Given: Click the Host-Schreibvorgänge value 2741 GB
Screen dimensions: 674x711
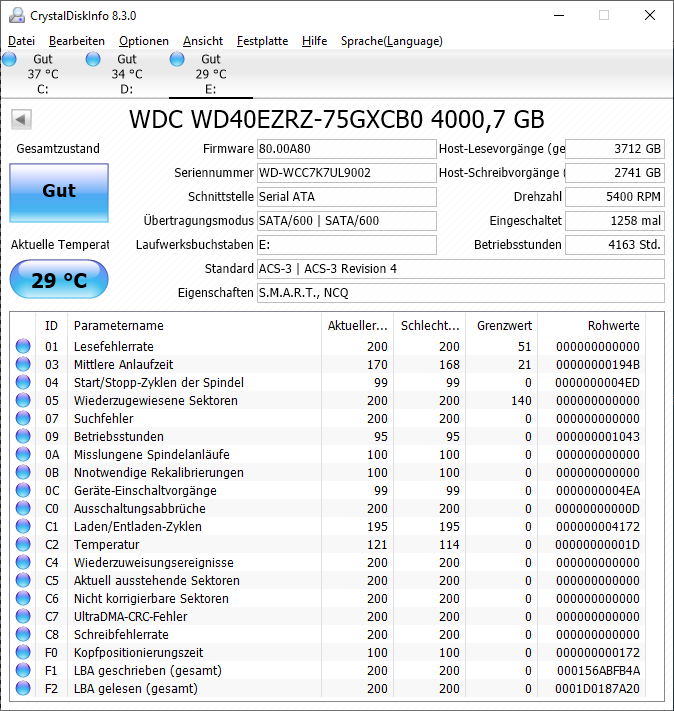Looking at the screenshot, I should (x=615, y=173).
